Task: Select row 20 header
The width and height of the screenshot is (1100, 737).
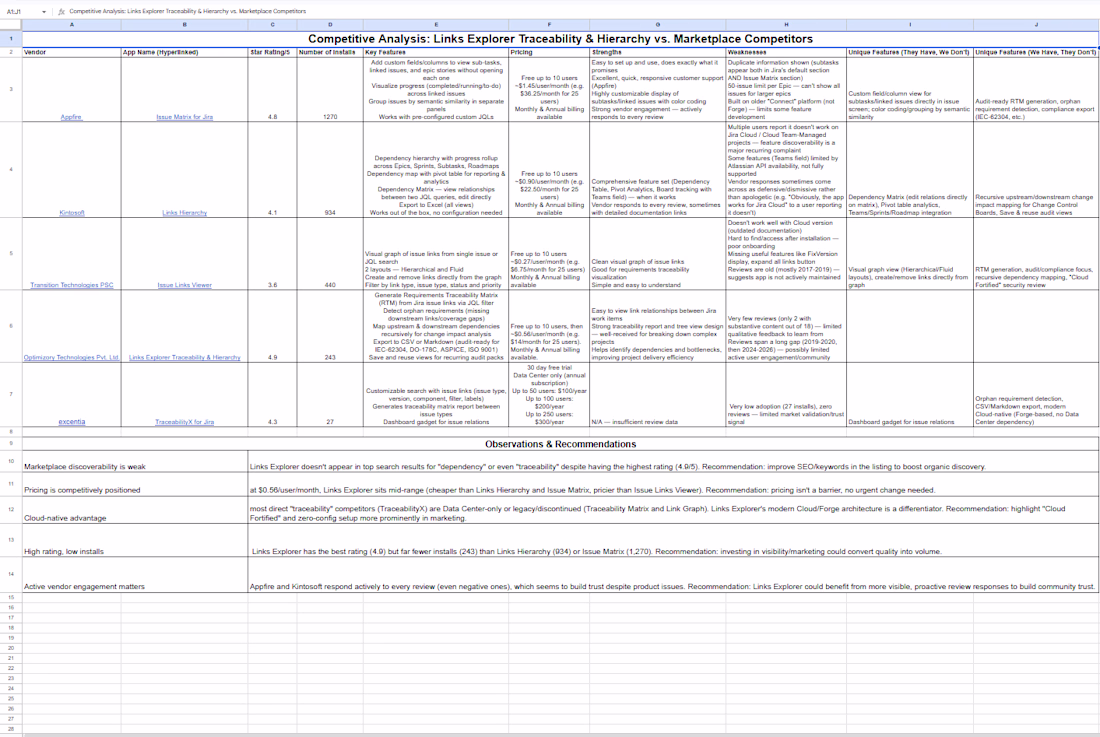Action: pos(11,648)
